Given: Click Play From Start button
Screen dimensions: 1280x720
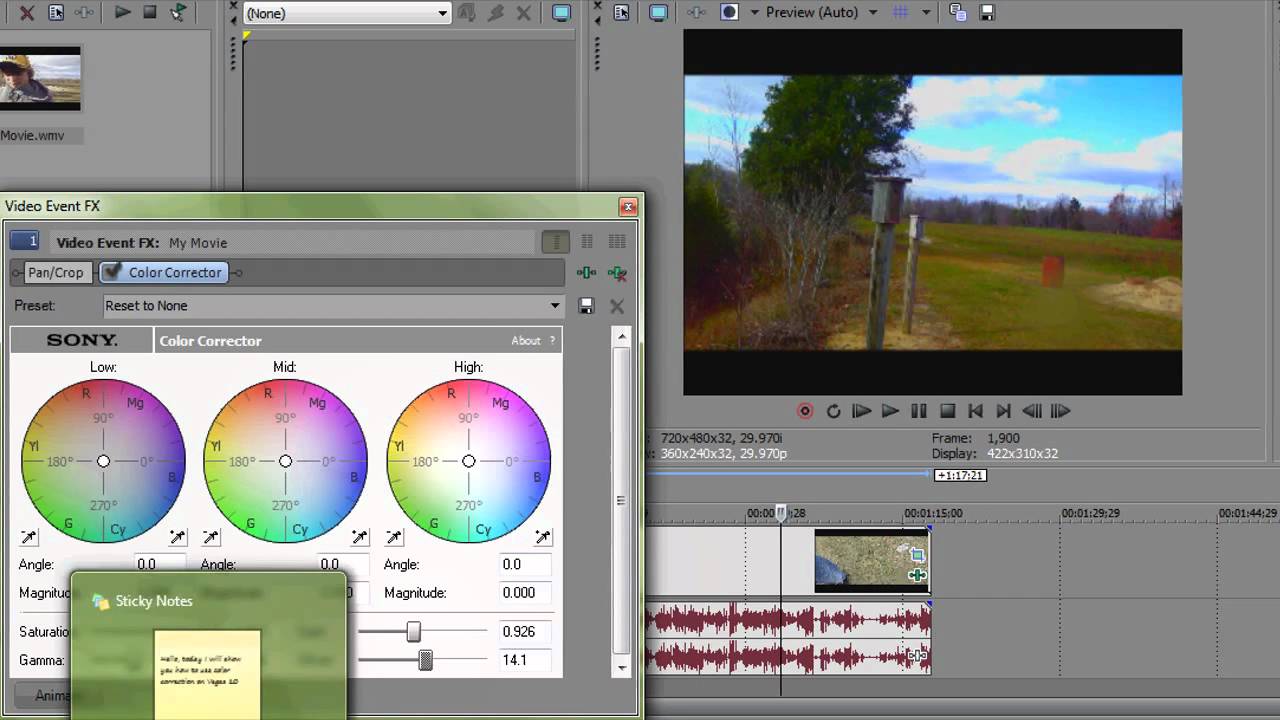Looking at the screenshot, I should coord(861,411).
